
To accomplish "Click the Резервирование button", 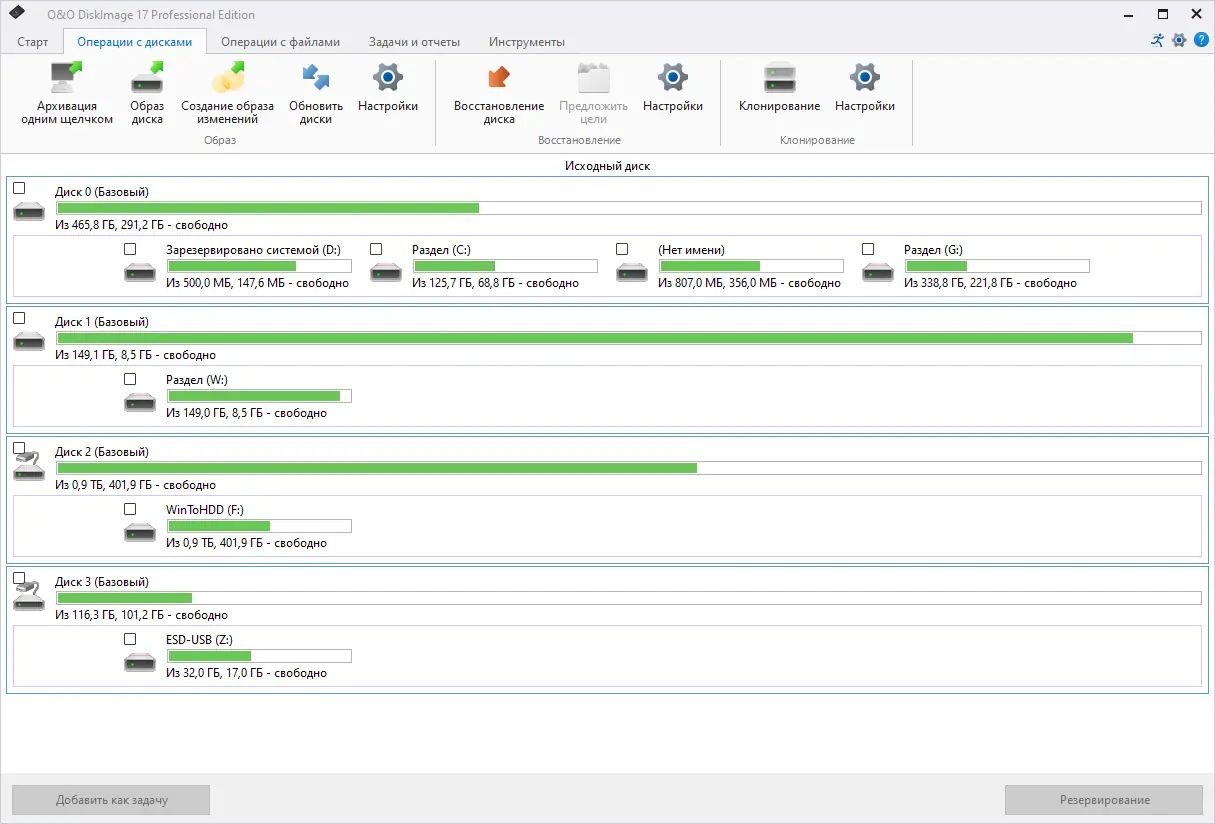I will [1104, 800].
